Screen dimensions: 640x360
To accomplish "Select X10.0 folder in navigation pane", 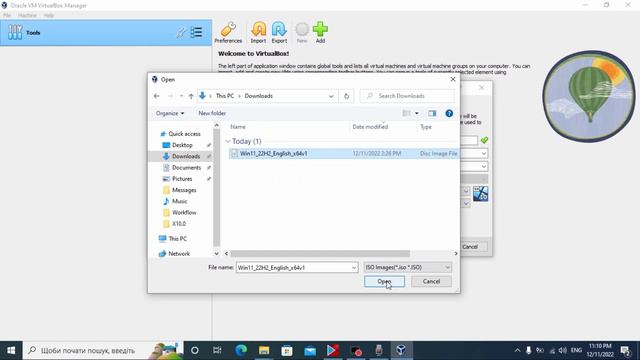I will tap(178, 224).
